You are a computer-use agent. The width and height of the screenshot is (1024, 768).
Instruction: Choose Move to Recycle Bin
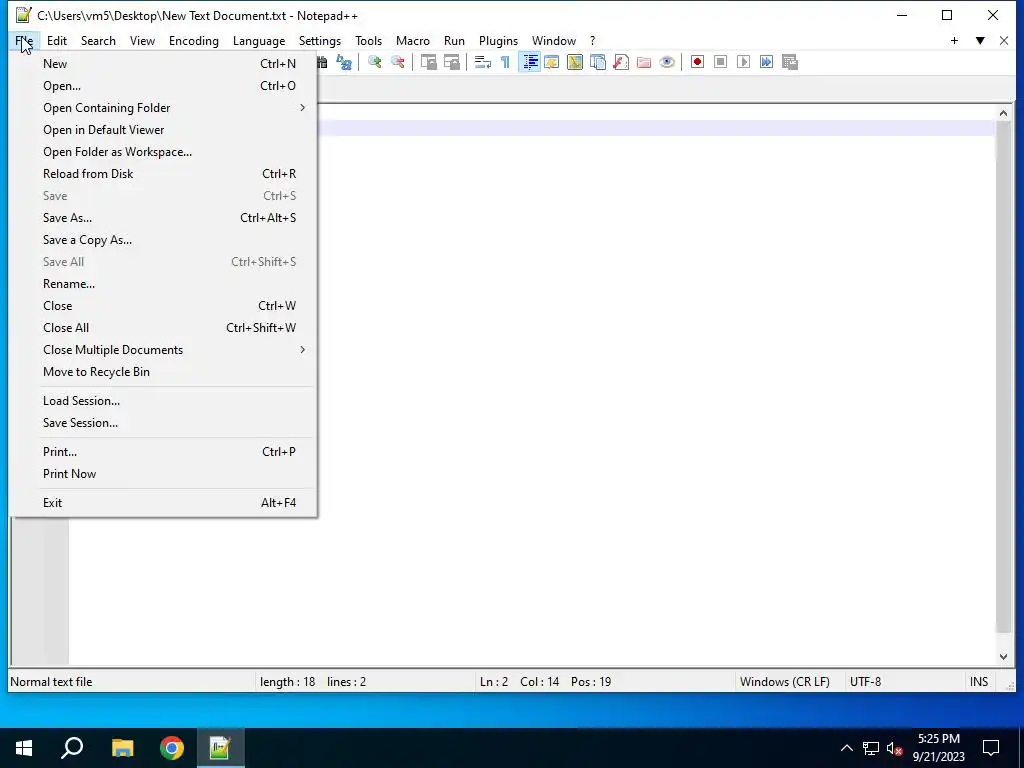pos(163,372)
